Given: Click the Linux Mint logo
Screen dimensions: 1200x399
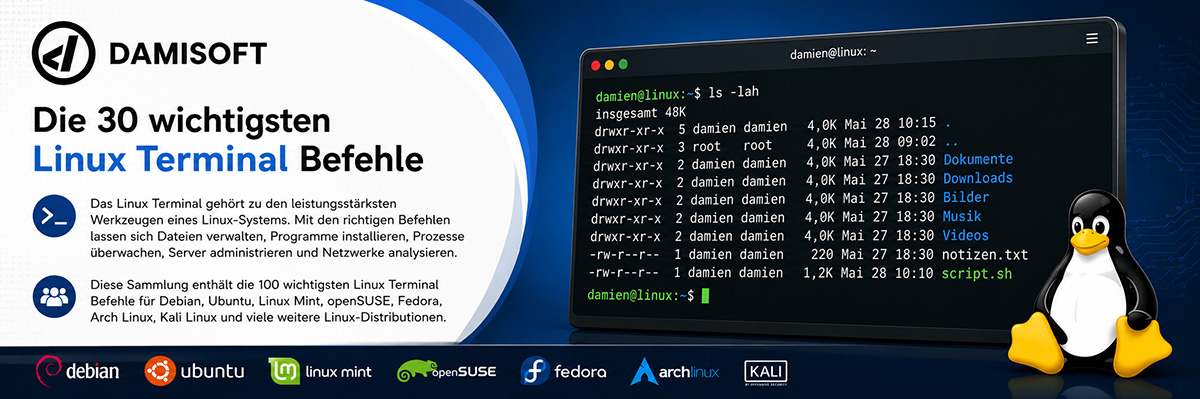Looking at the screenshot, I should click(320, 371).
